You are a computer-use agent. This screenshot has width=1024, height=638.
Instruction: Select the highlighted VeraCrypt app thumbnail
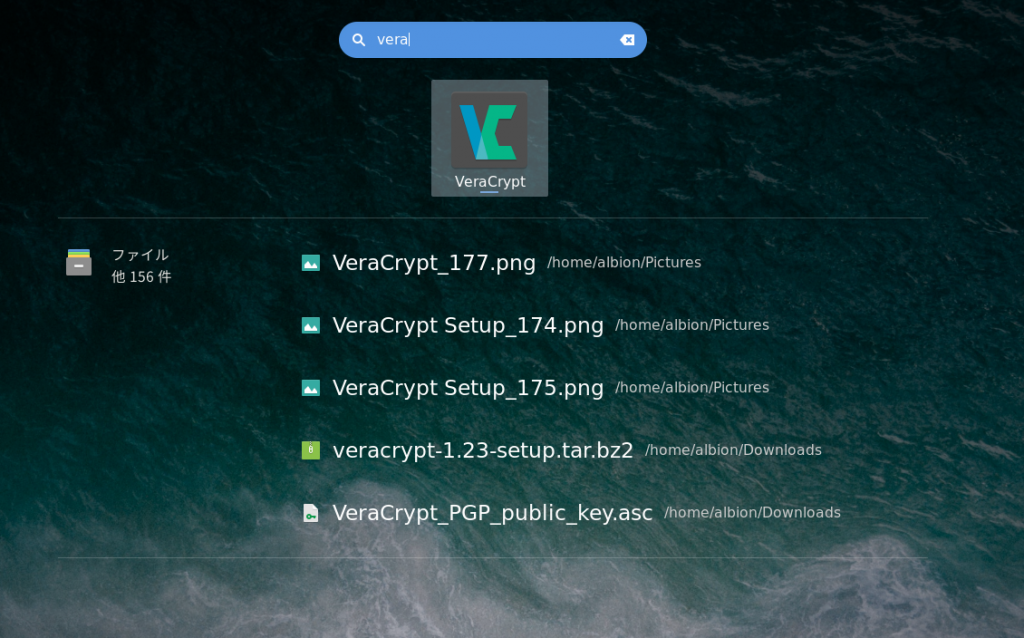pos(489,138)
